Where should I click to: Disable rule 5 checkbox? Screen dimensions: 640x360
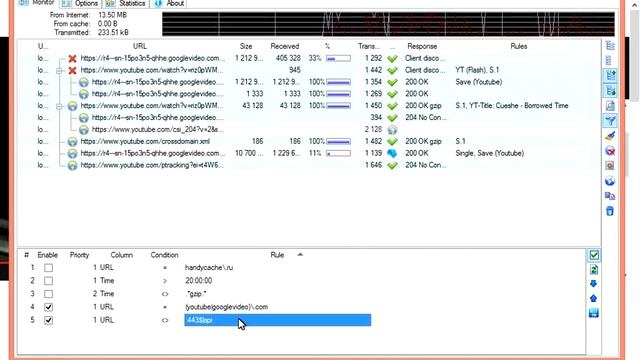pyautogui.click(x=48, y=320)
